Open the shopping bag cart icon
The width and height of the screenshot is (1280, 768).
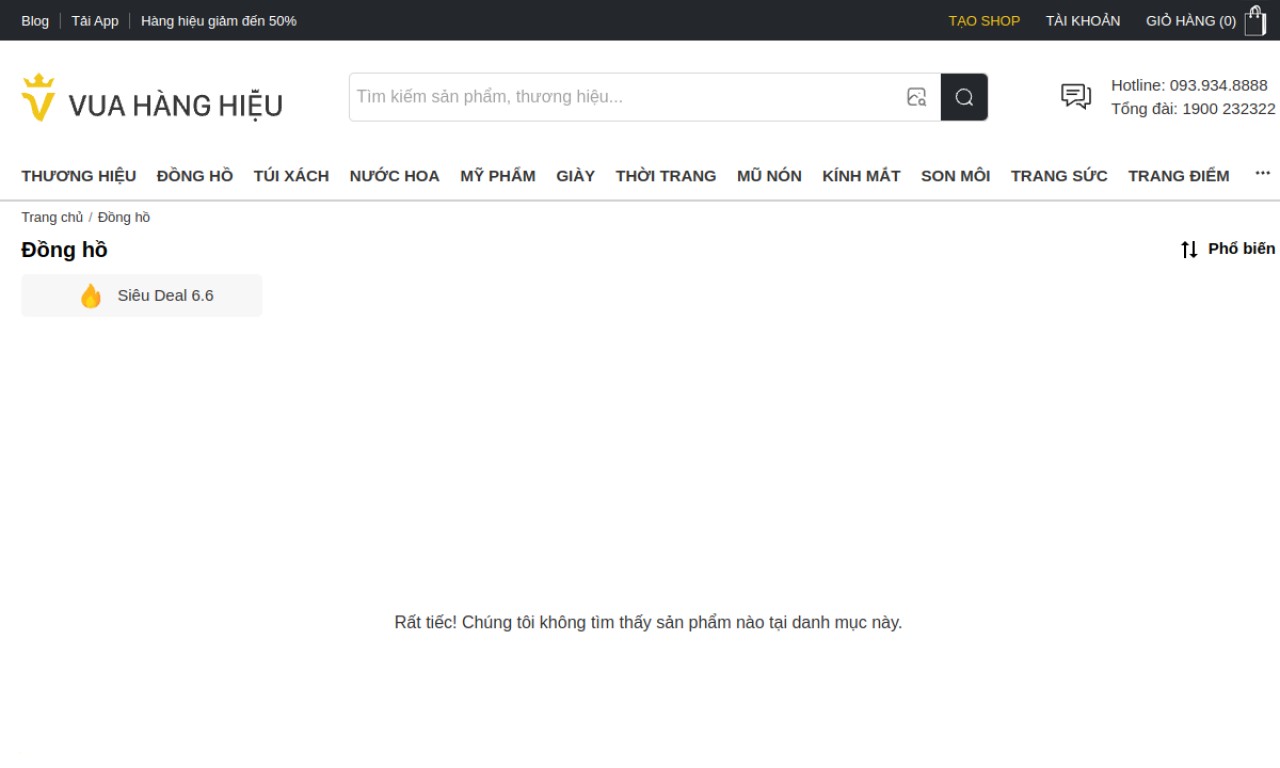pyautogui.click(x=1255, y=21)
